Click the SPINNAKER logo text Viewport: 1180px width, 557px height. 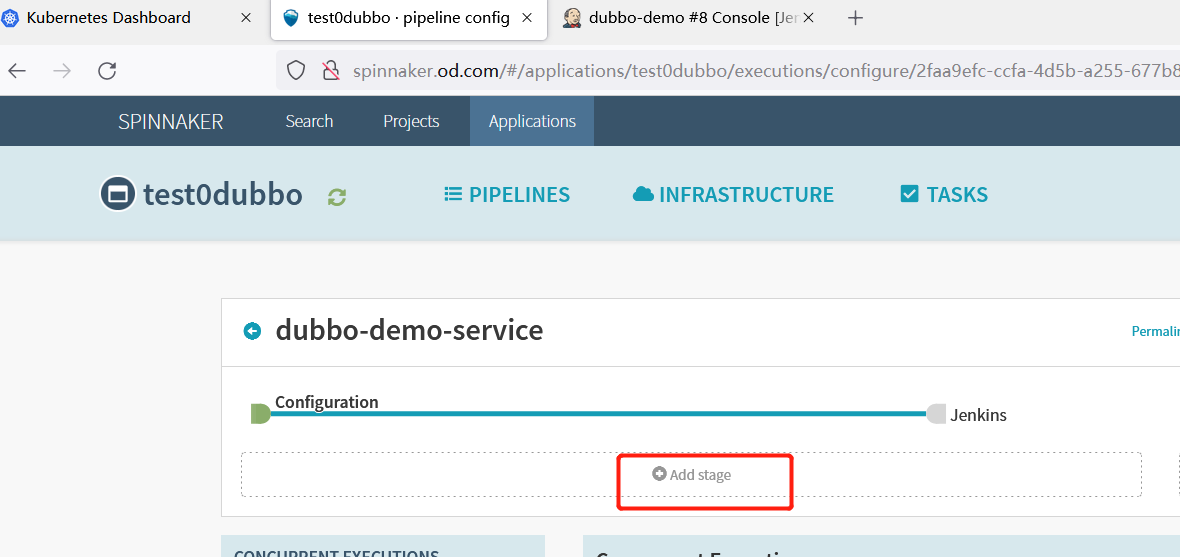point(171,121)
